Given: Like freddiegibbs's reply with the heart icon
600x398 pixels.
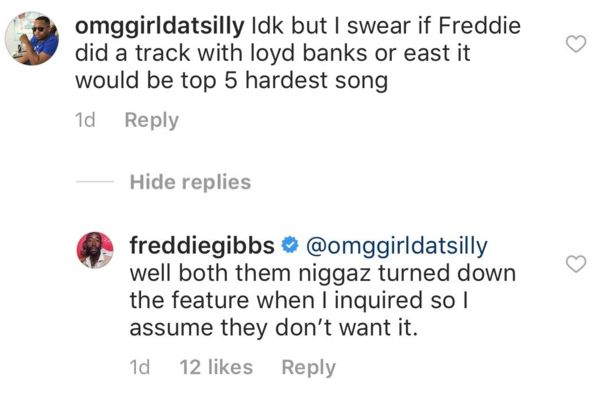Looking at the screenshot, I should [x=576, y=264].
